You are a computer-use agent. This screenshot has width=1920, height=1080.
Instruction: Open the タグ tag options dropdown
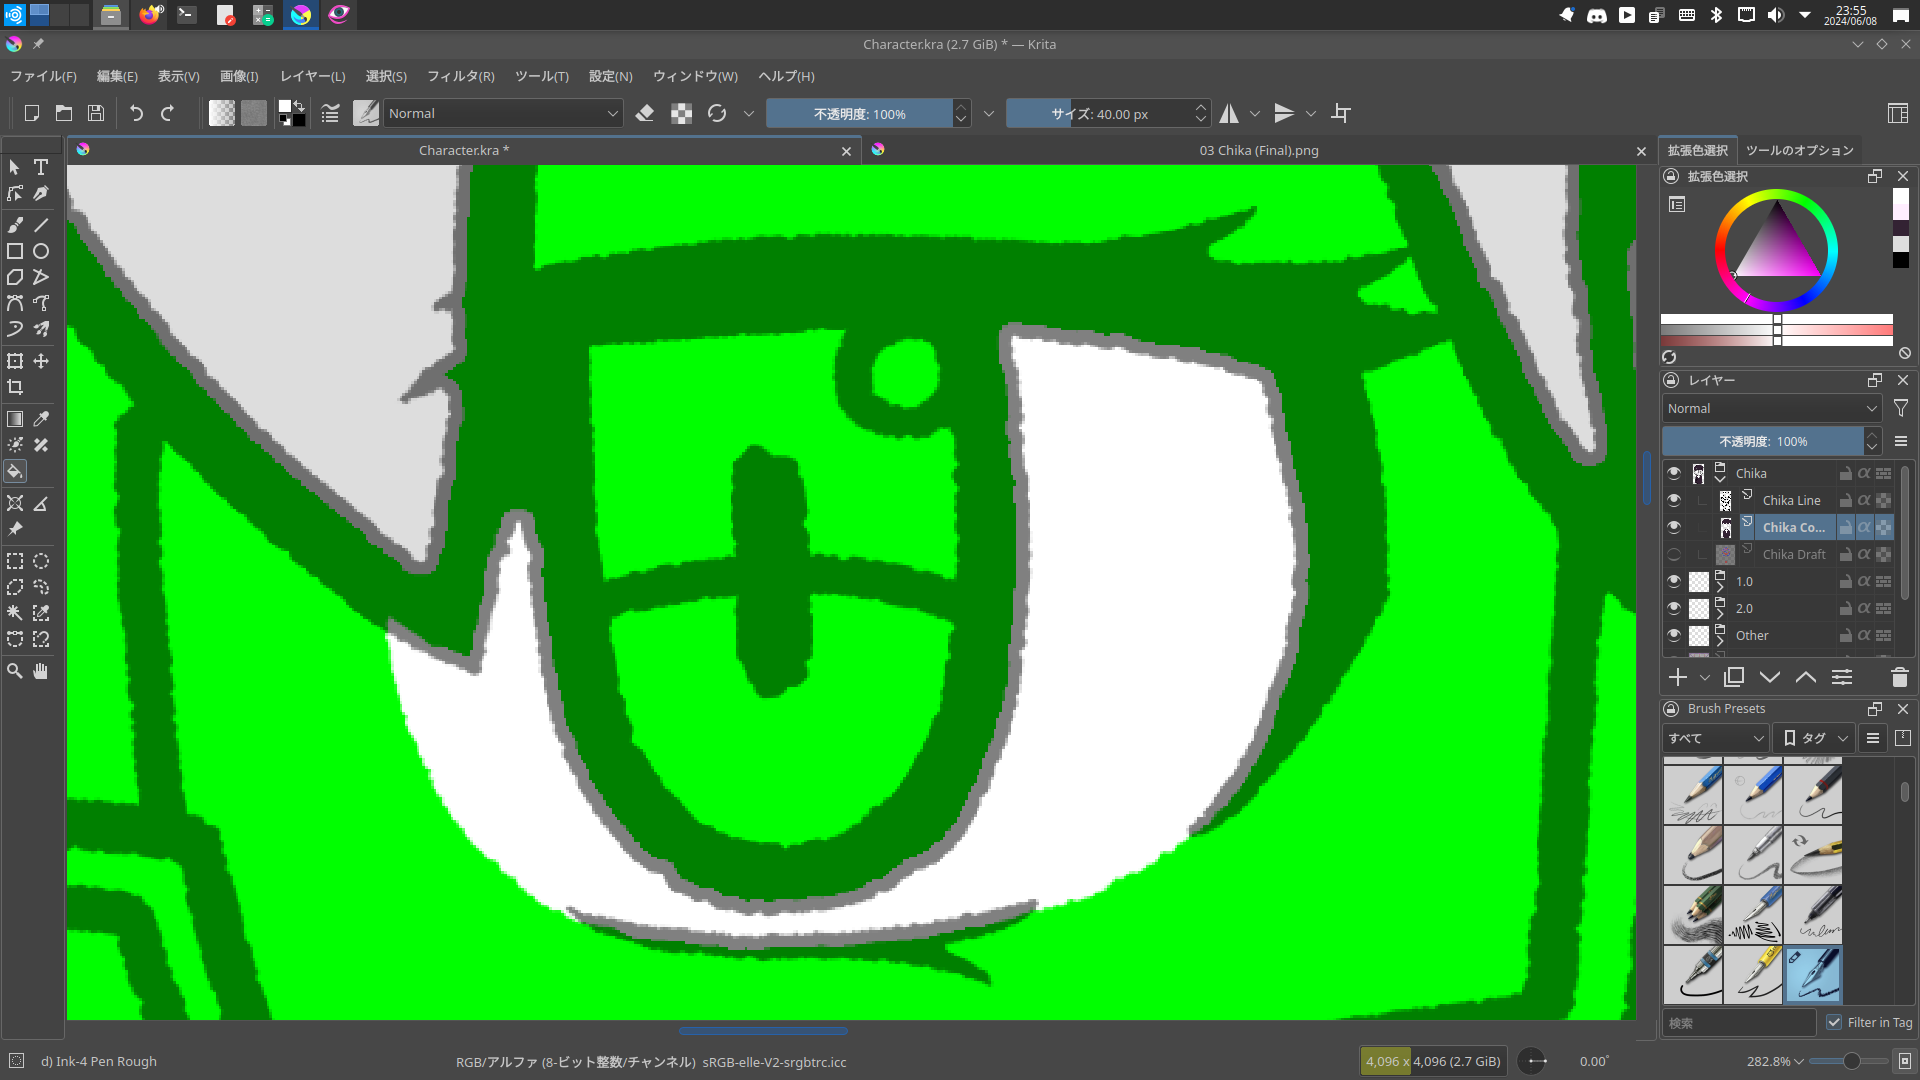[1814, 738]
